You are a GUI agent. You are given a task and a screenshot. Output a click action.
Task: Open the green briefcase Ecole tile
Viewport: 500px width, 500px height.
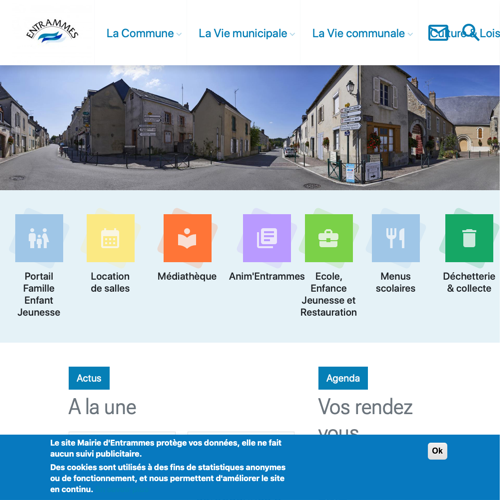tap(329, 238)
